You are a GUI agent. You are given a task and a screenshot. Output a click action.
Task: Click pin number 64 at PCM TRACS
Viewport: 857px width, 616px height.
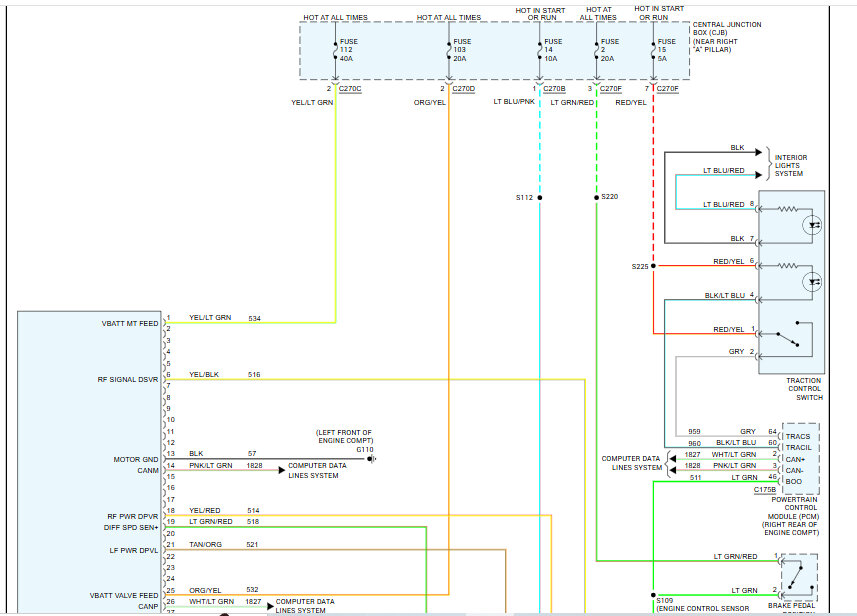point(772,431)
